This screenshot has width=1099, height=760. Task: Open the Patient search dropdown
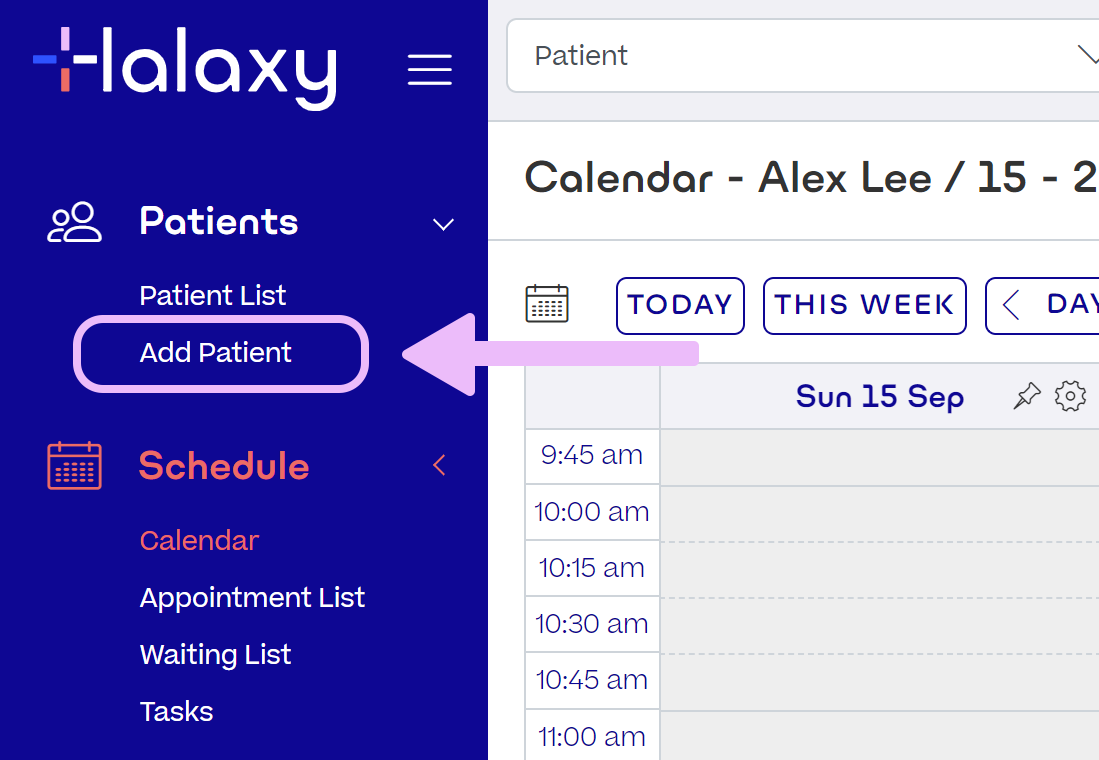point(800,55)
